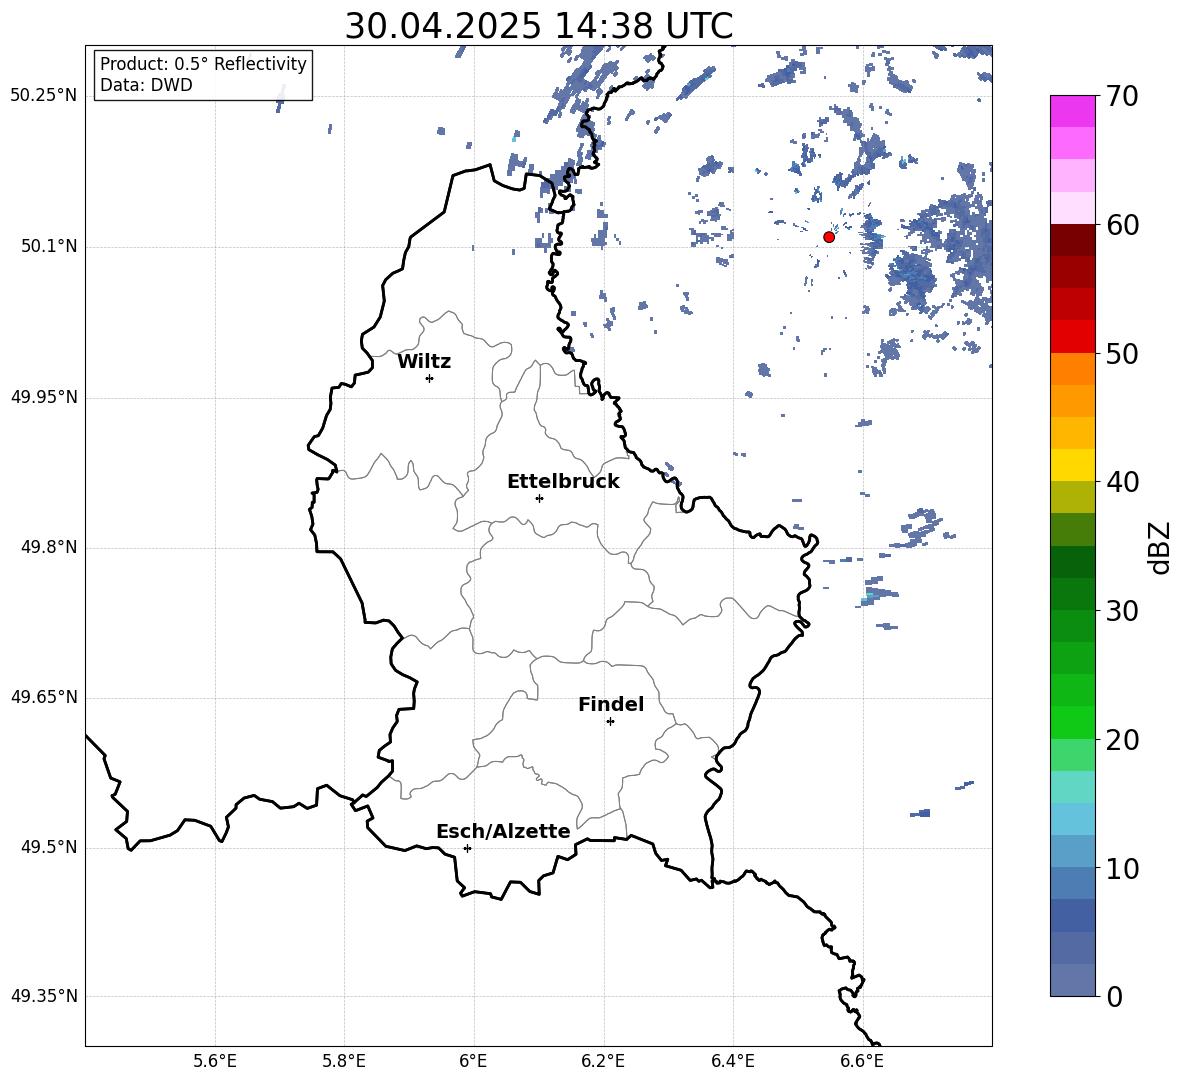Click the 50.25°N latitude label
This screenshot has width=1184, height=1081.
tap(44, 96)
